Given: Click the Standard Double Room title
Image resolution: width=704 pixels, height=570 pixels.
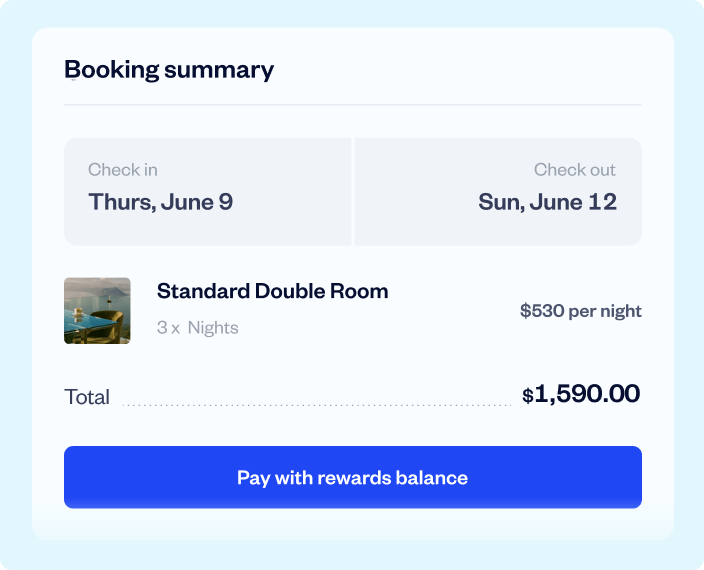Looking at the screenshot, I should tap(272, 291).
